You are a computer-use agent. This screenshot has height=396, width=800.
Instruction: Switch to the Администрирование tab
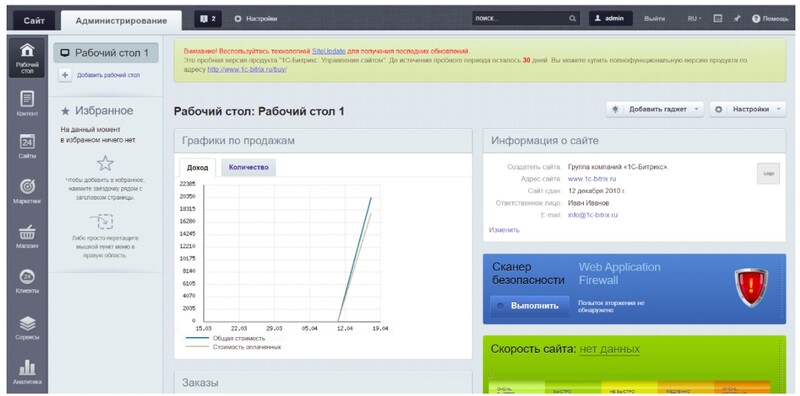121,21
